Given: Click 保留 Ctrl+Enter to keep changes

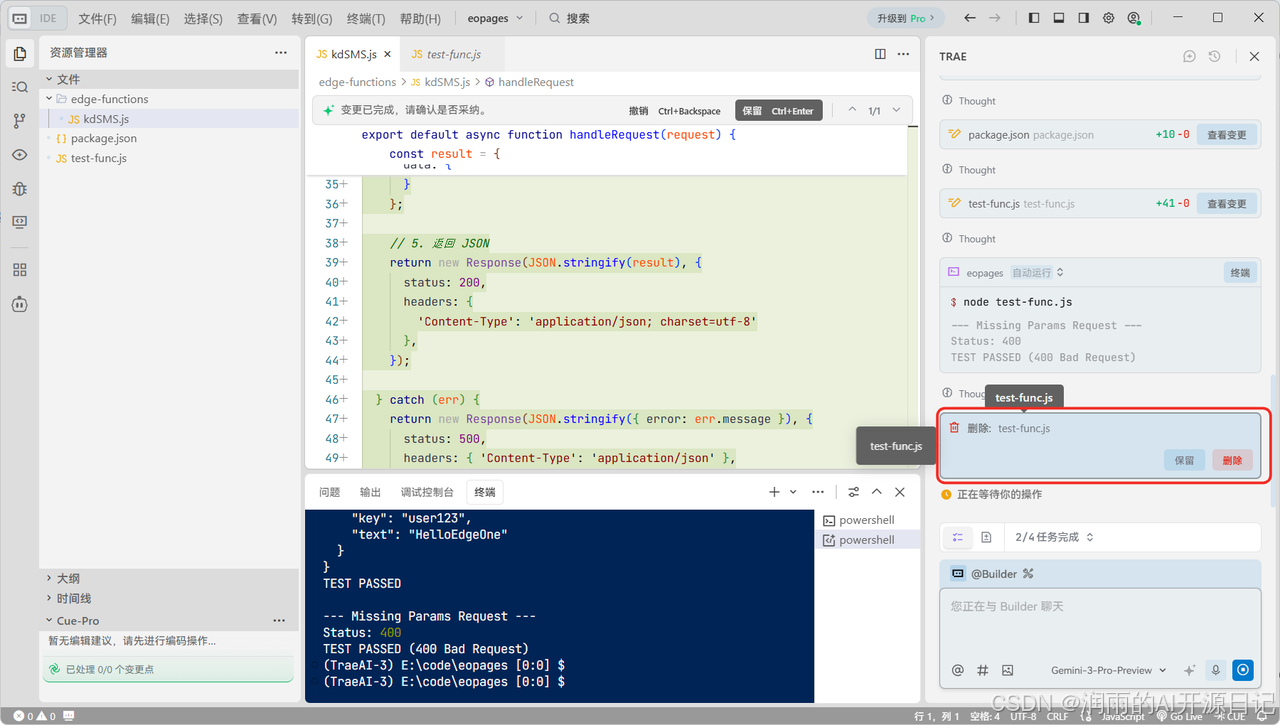Looking at the screenshot, I should click(778, 111).
